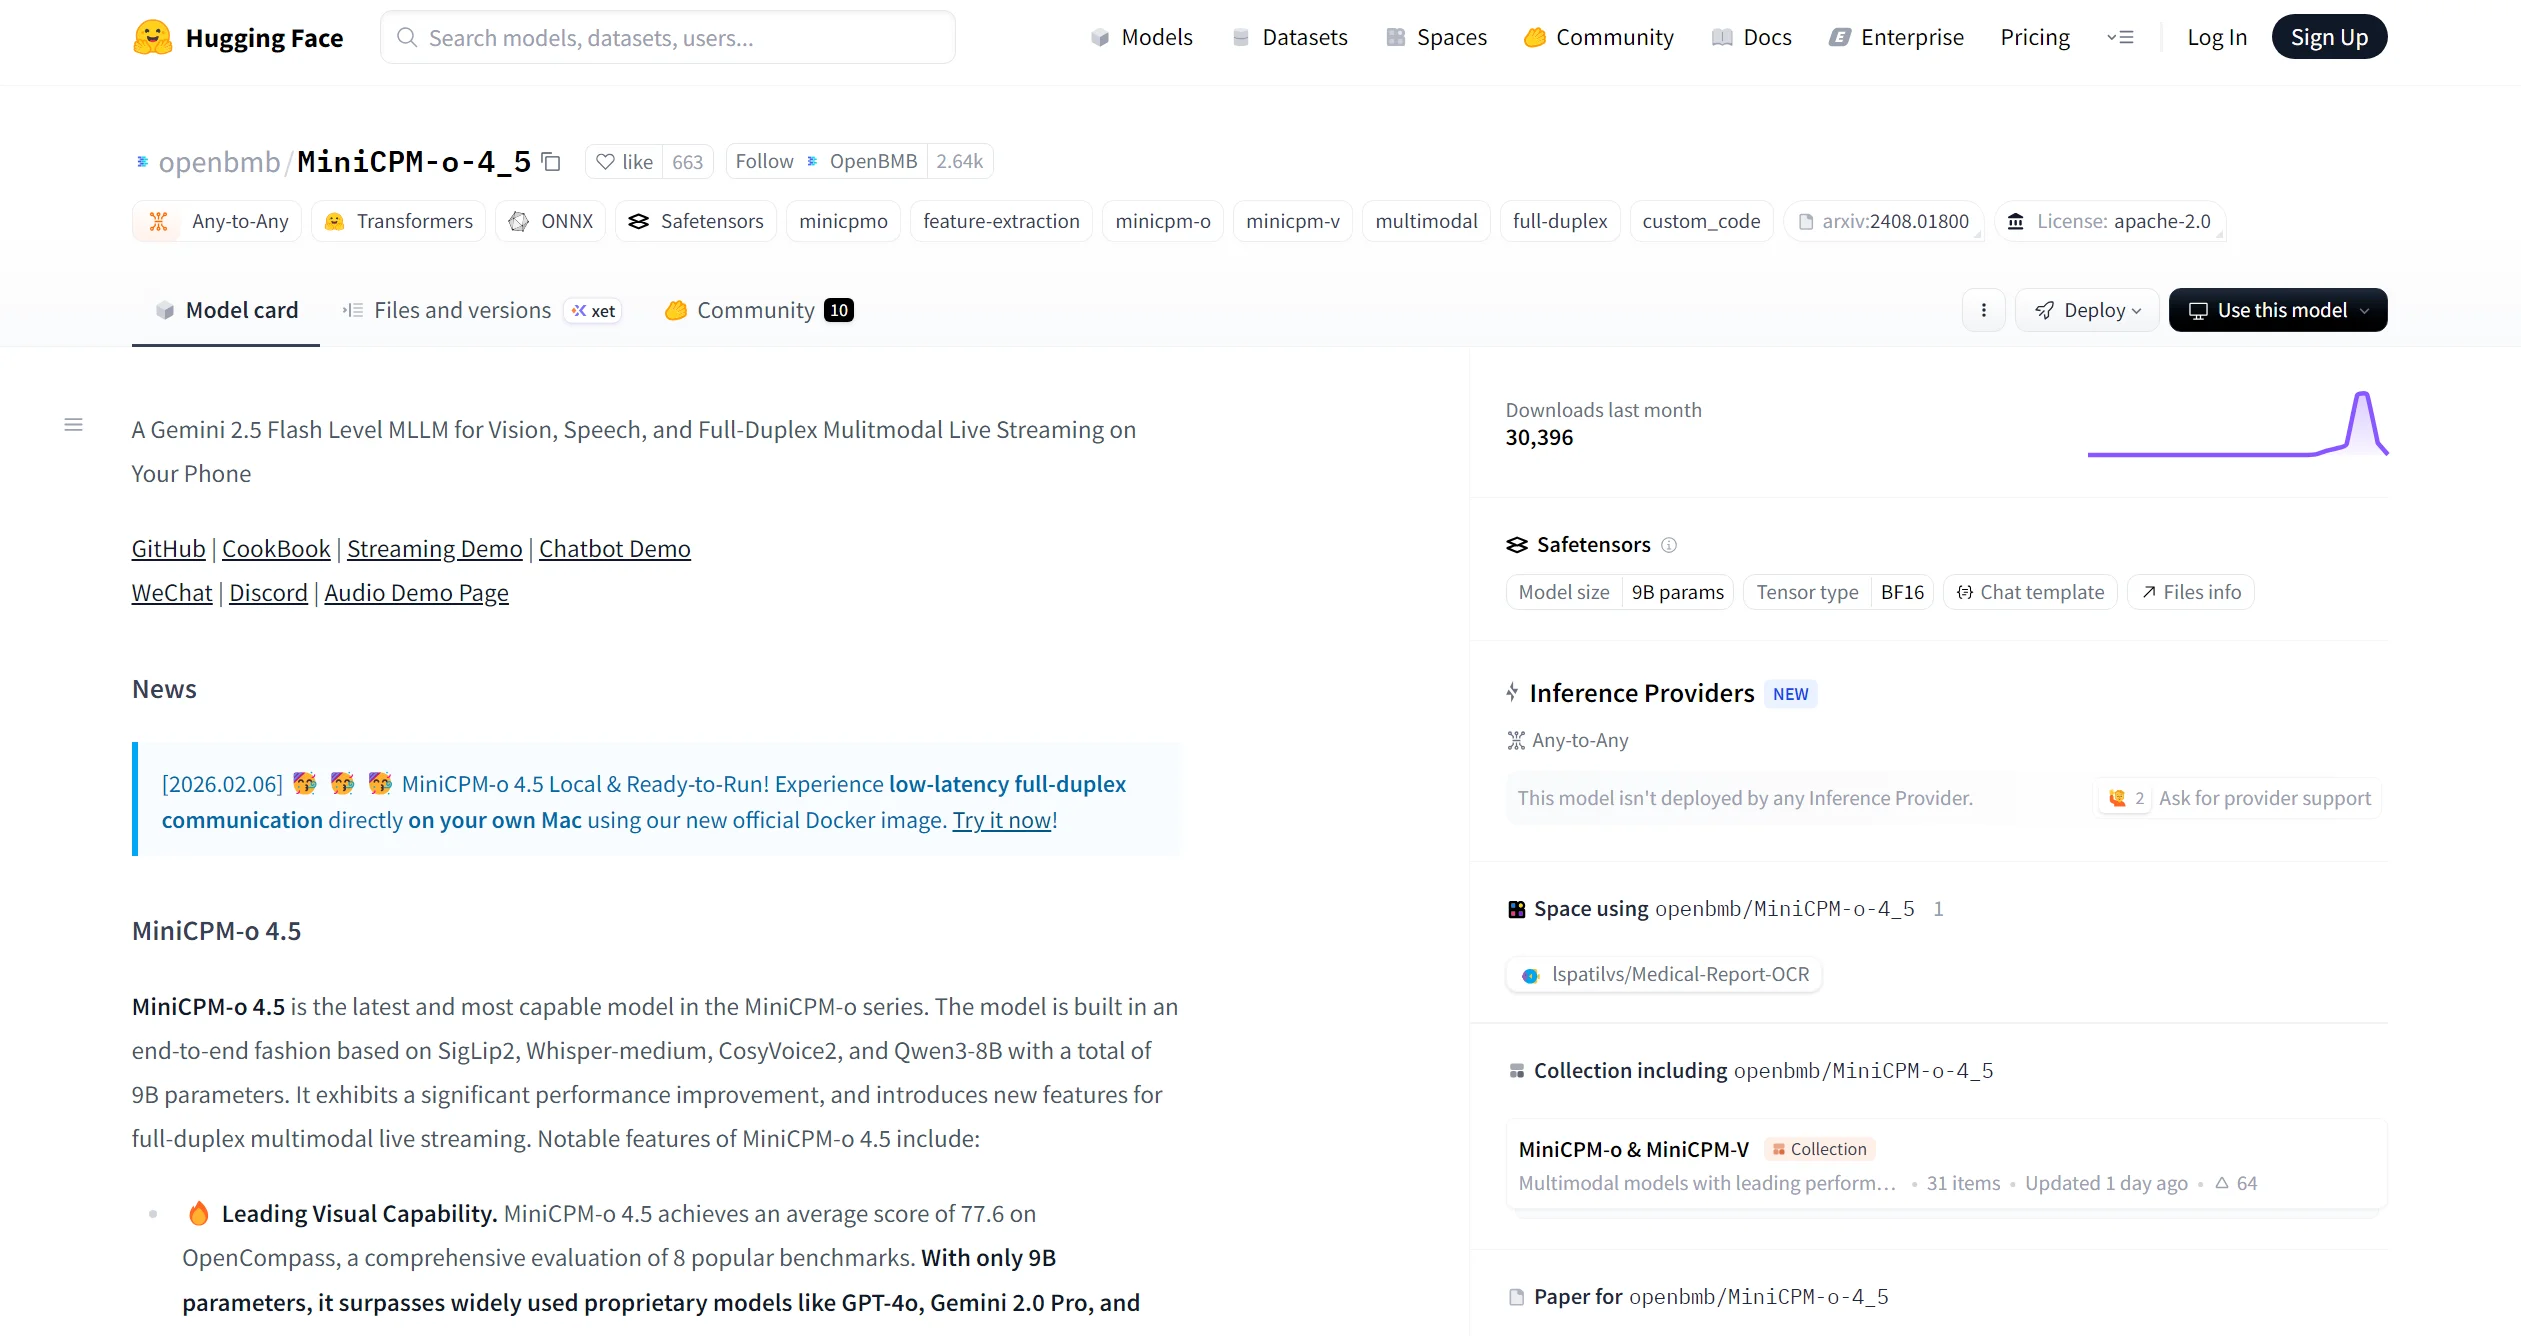Open the Chat template viewer
This screenshot has height=1336, width=2521.
[x=2030, y=592]
